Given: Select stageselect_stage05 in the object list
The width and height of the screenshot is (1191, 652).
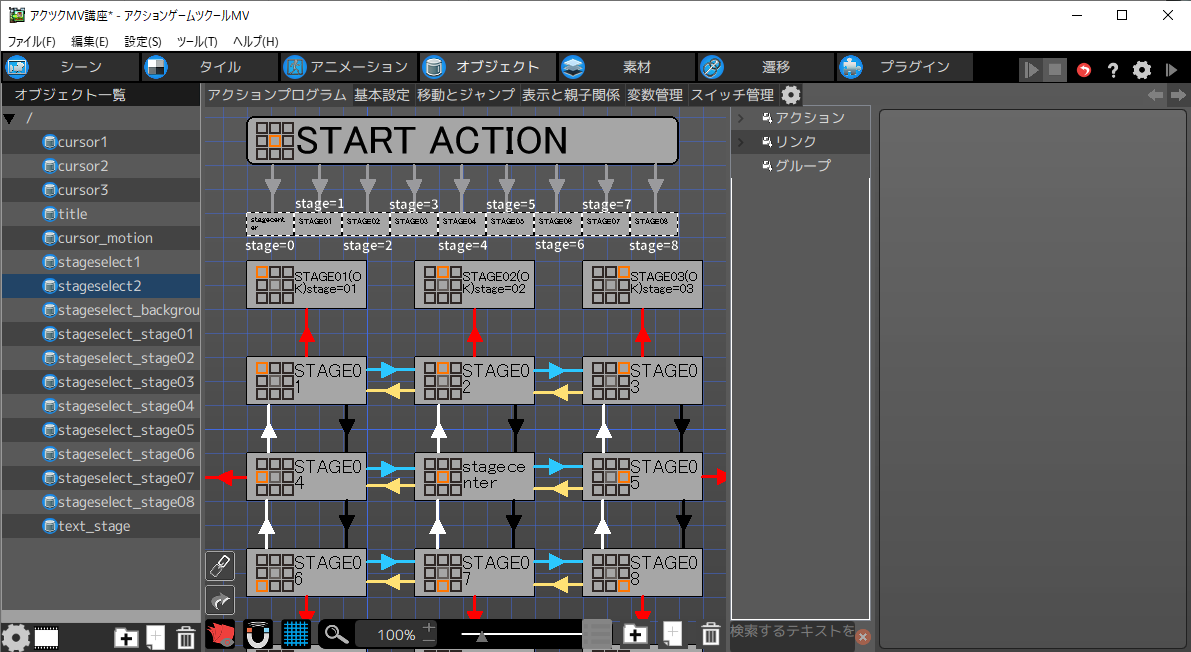Looking at the screenshot, I should click(x=125, y=430).
